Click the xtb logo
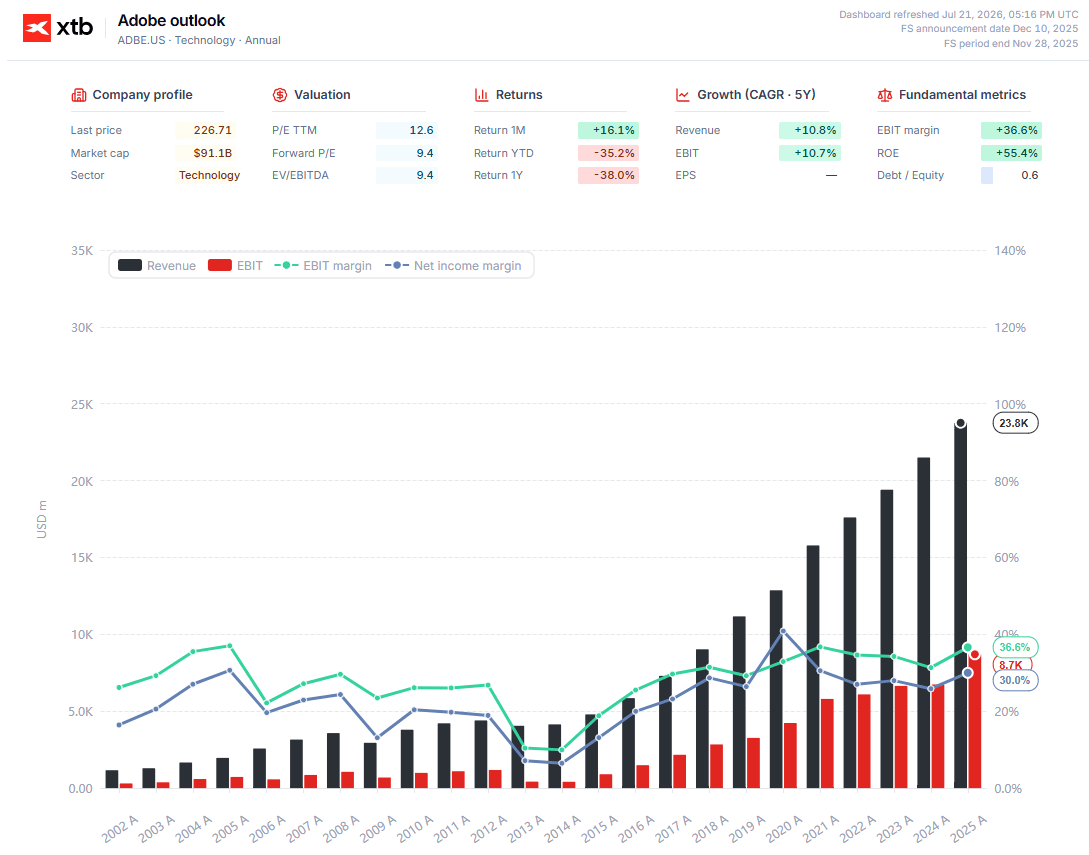The height and width of the screenshot is (855, 1089). click(58, 28)
